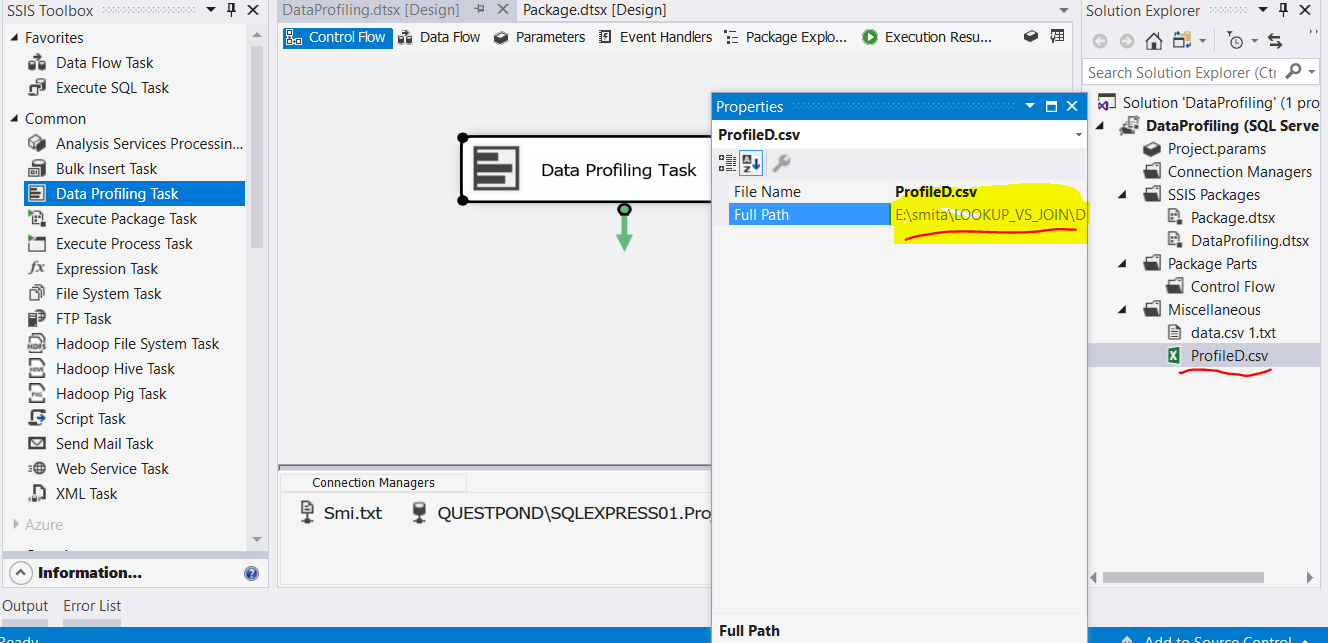Image resolution: width=1328 pixels, height=643 pixels.
Task: Switch to Package.dtsx design document
Action: (595, 10)
